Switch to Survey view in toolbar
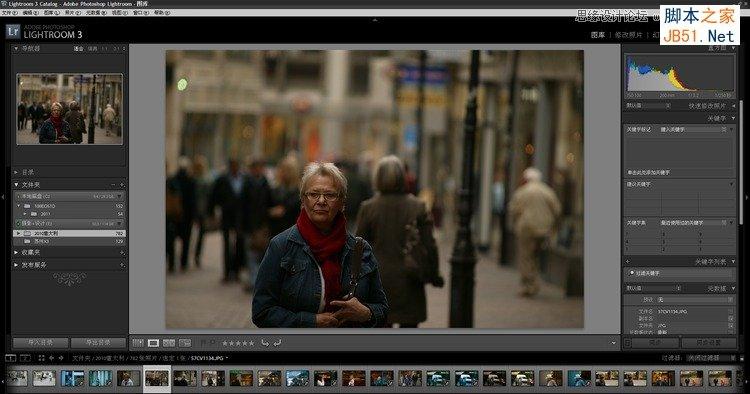This screenshot has width=750, height=394. point(185,343)
